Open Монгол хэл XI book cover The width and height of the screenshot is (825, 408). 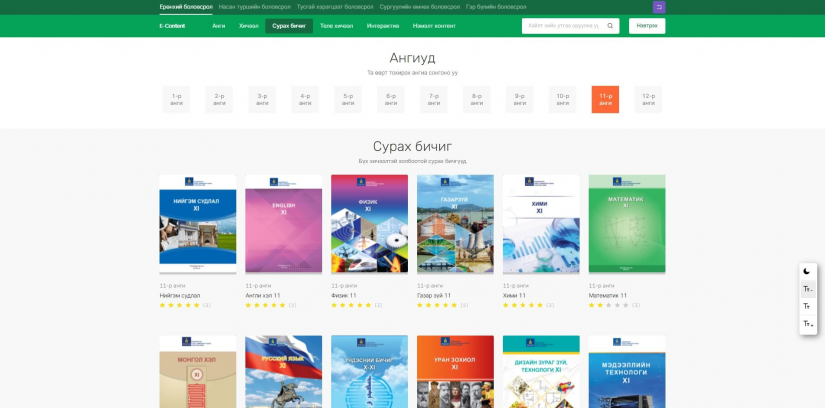(x=198, y=372)
